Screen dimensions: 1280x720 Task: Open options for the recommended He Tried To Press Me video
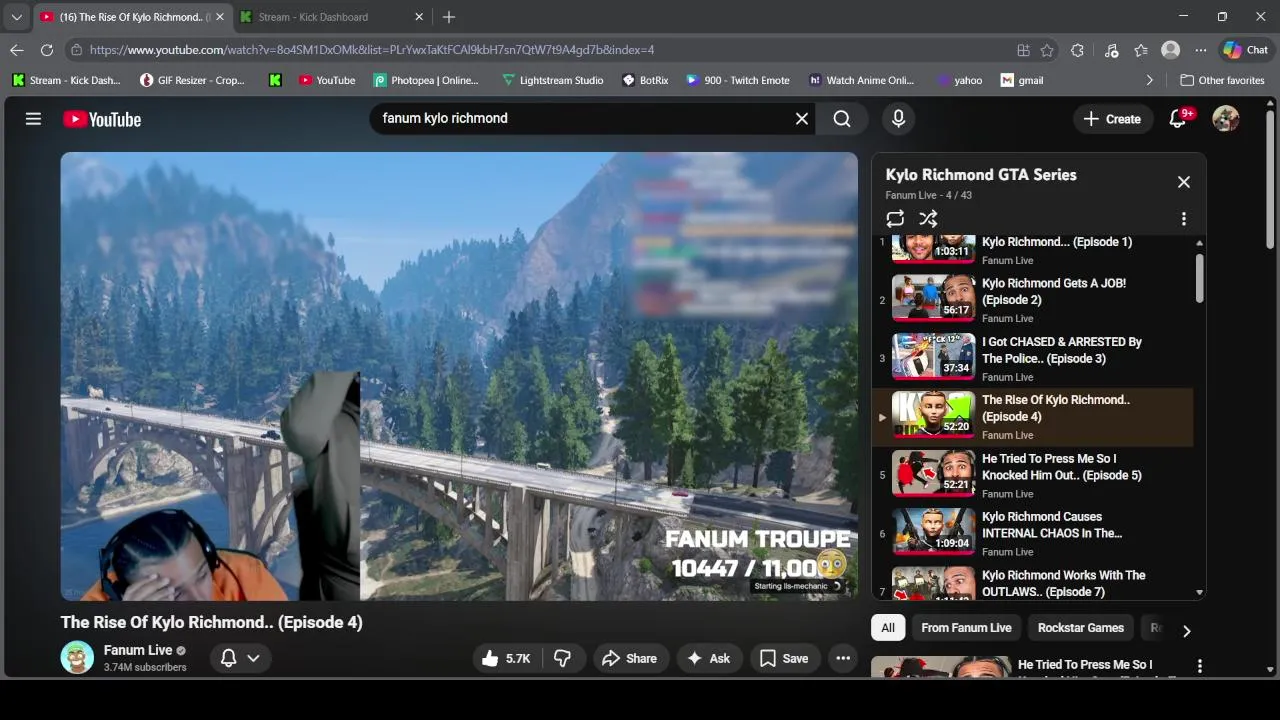[1199, 666]
